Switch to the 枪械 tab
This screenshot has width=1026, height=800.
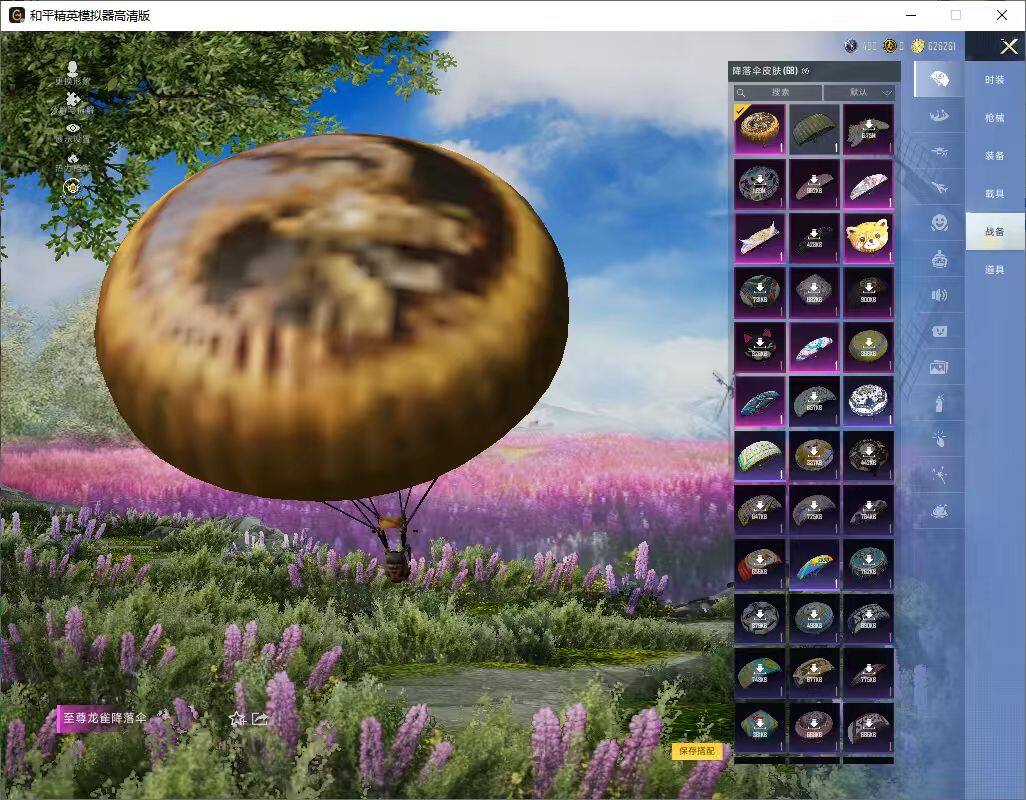[x=995, y=118]
